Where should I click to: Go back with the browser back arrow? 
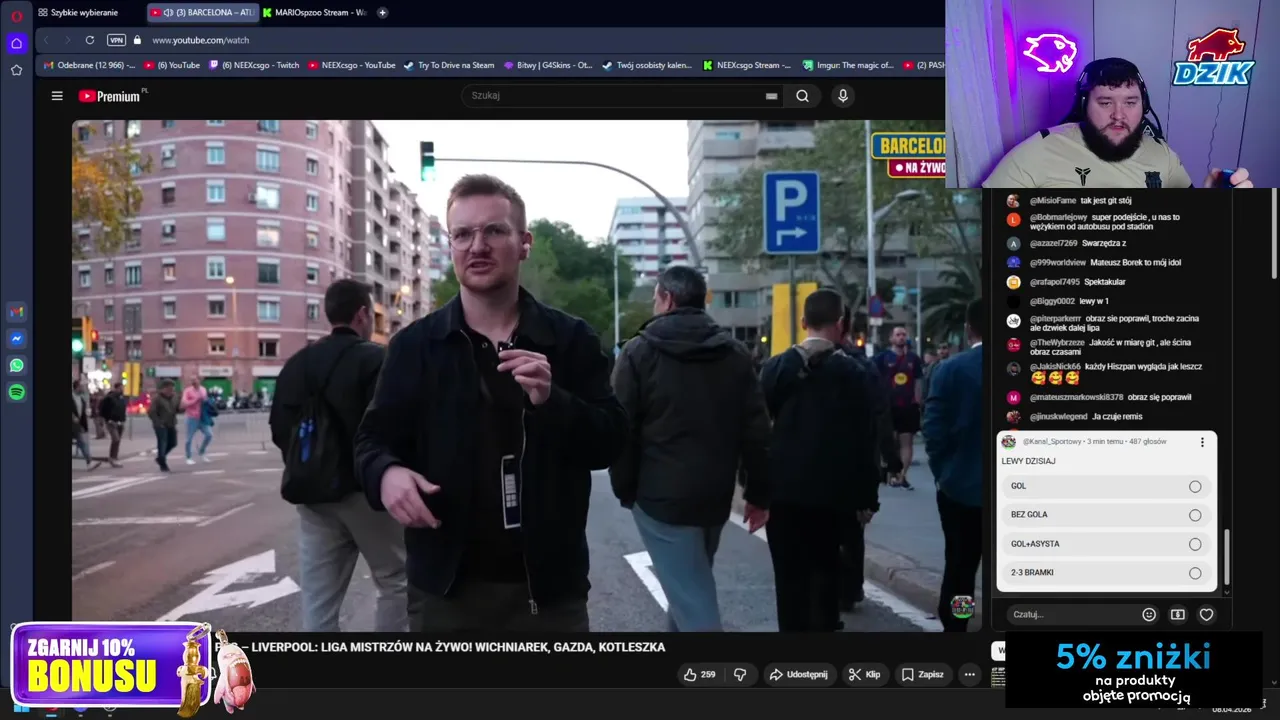click(46, 40)
